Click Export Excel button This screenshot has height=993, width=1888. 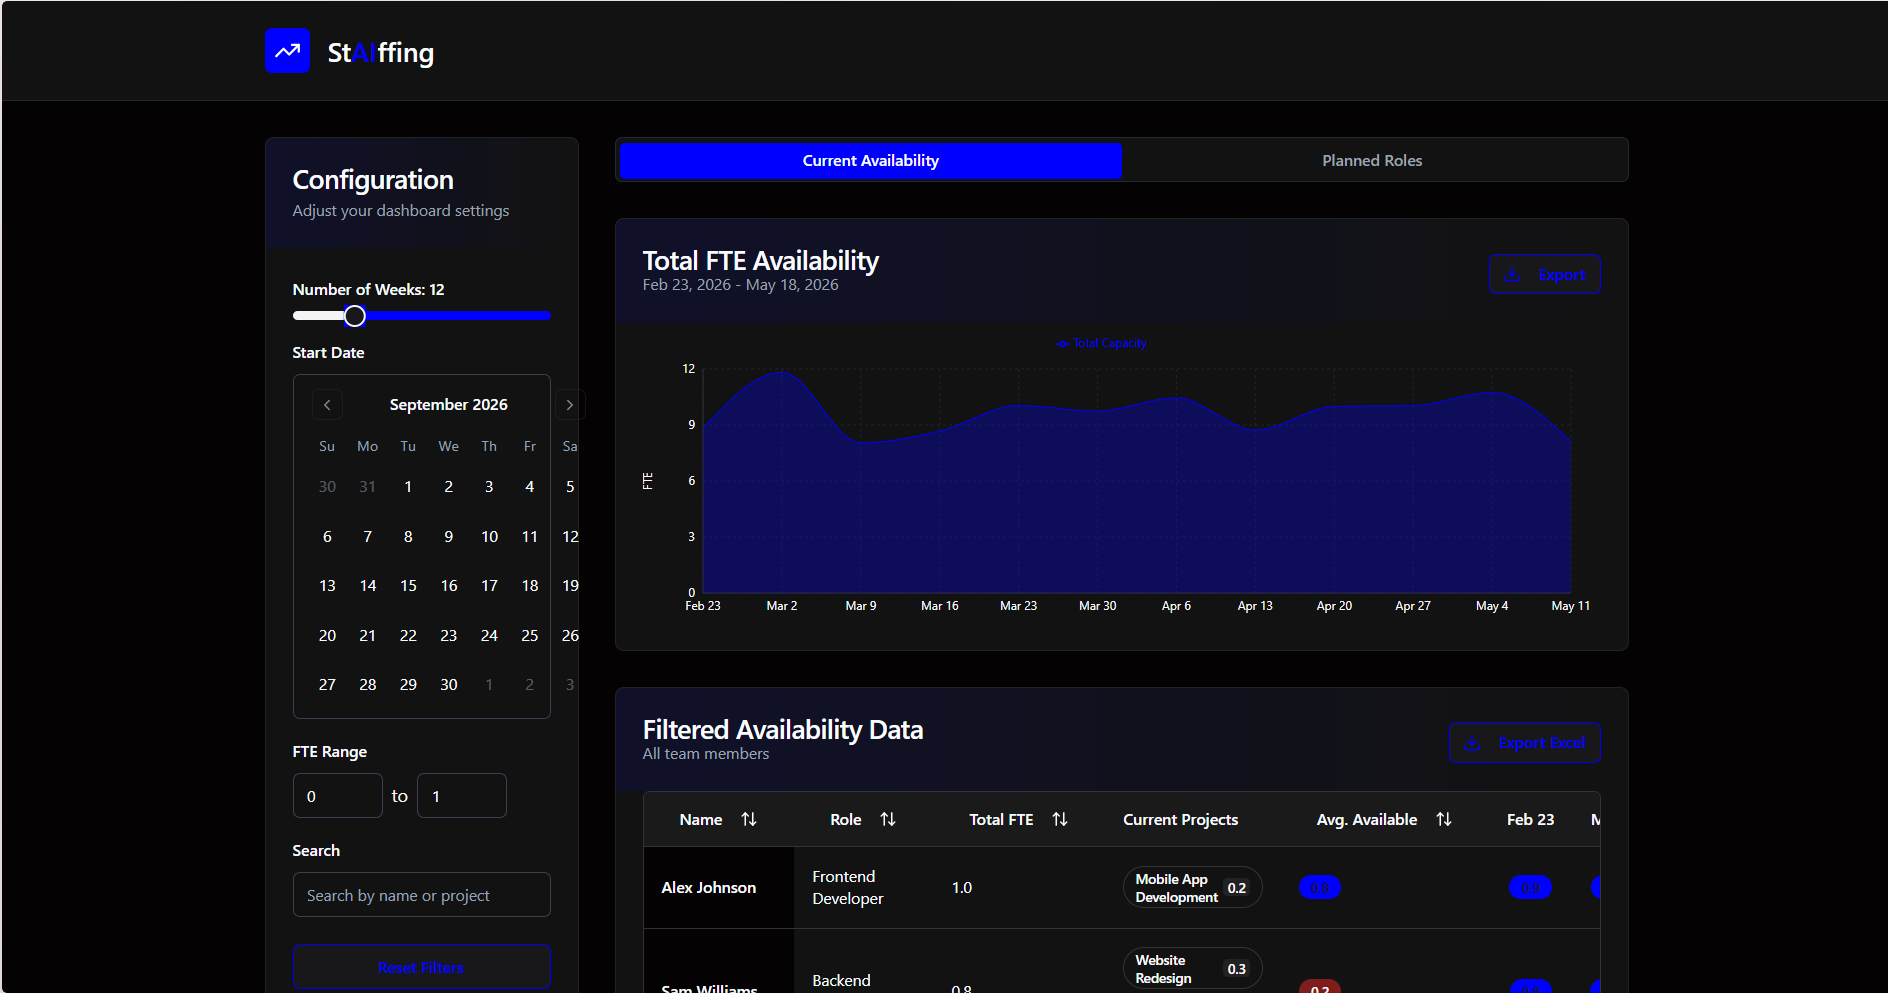(x=1525, y=743)
